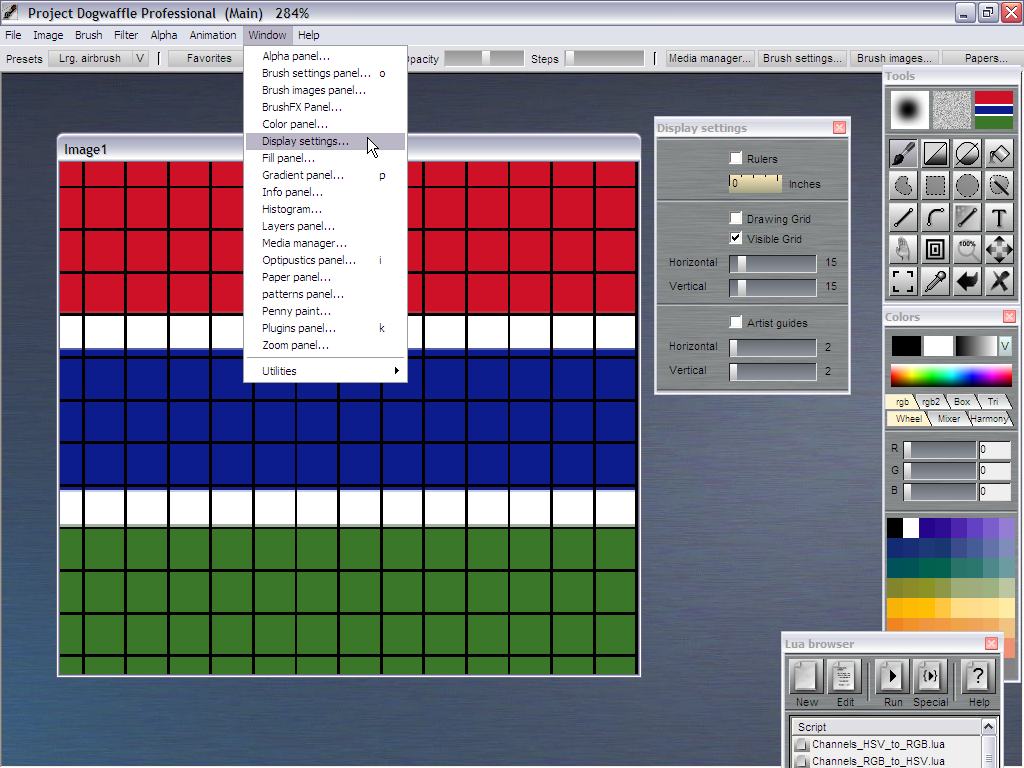Choose the Text tool

coord(999,218)
